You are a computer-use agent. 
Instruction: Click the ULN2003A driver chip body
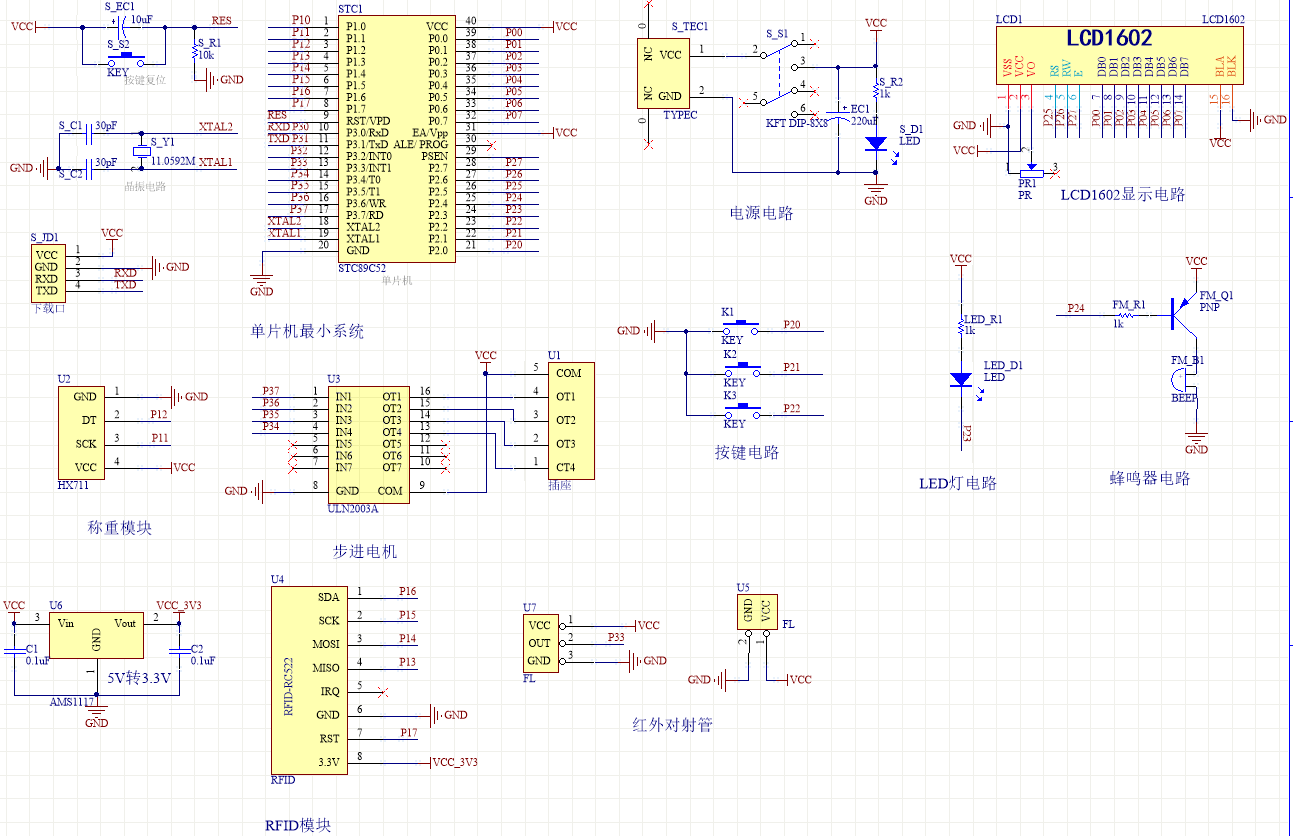(x=367, y=443)
